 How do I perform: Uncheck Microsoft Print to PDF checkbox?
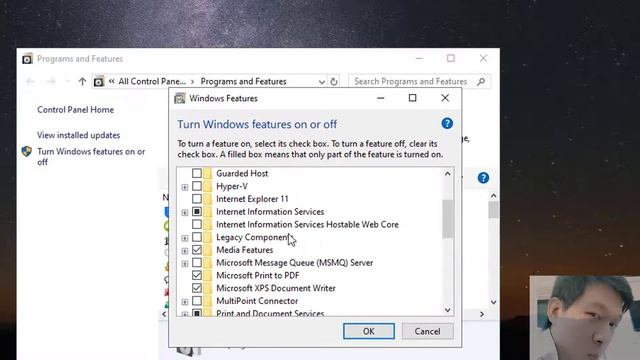click(197, 275)
